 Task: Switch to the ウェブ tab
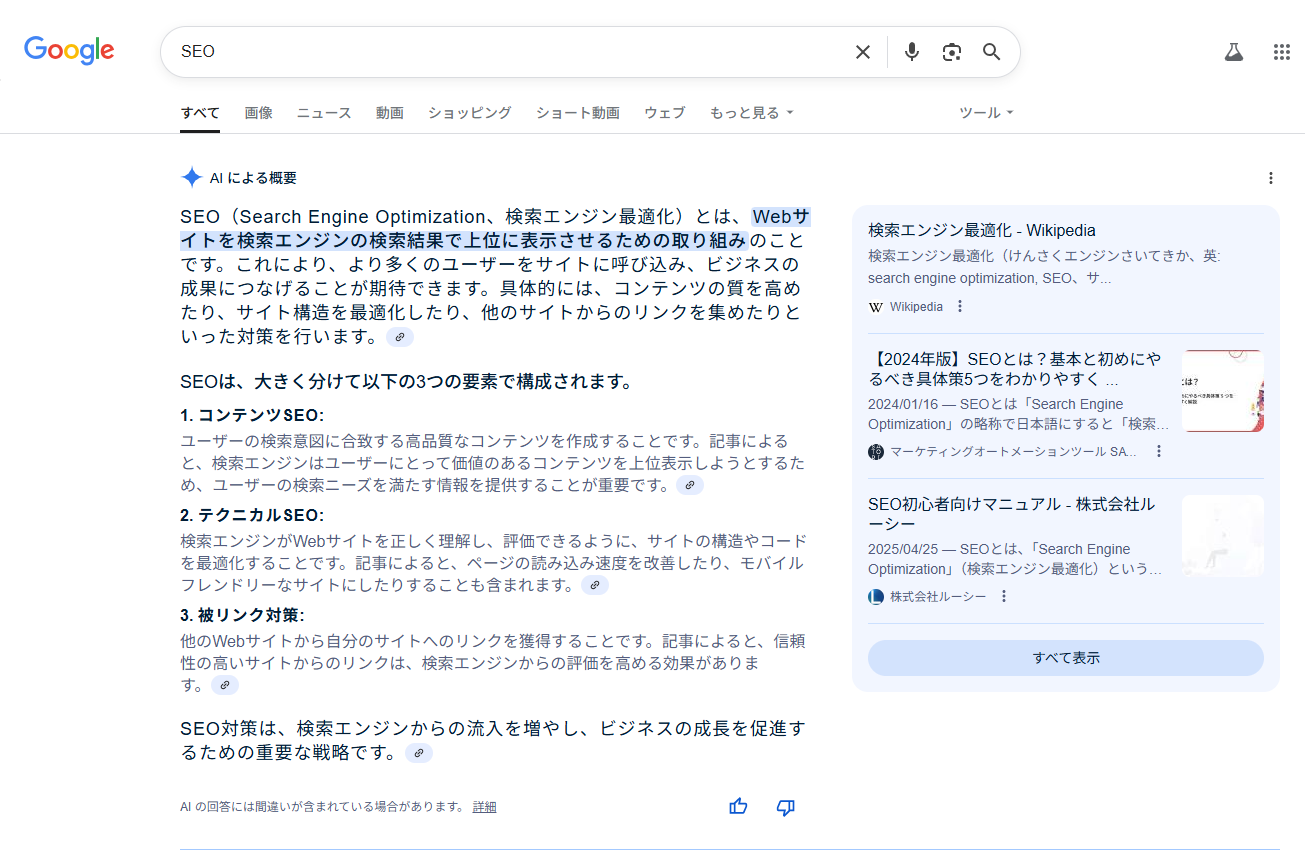click(x=665, y=113)
